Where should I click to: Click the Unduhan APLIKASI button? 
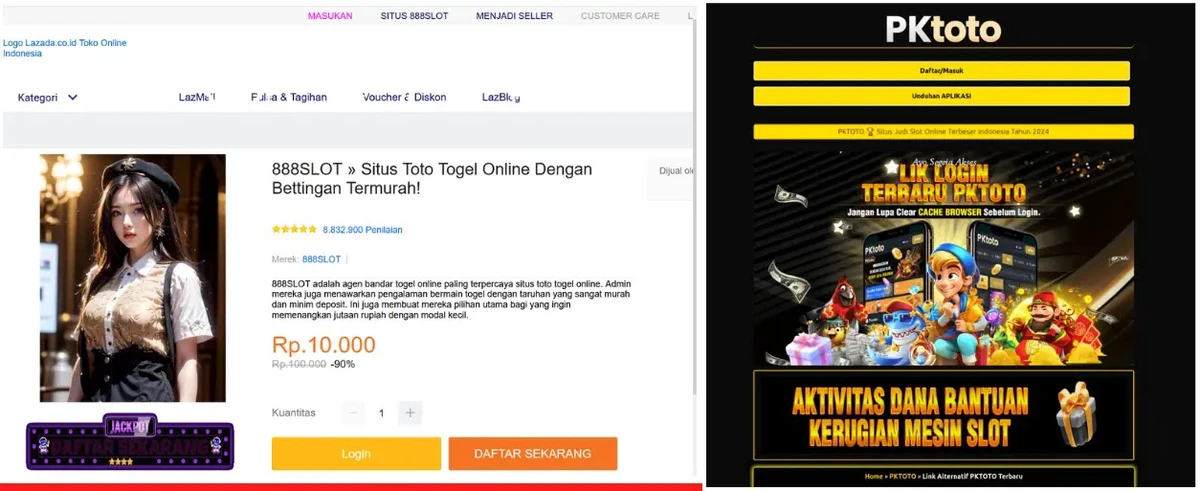point(941,96)
